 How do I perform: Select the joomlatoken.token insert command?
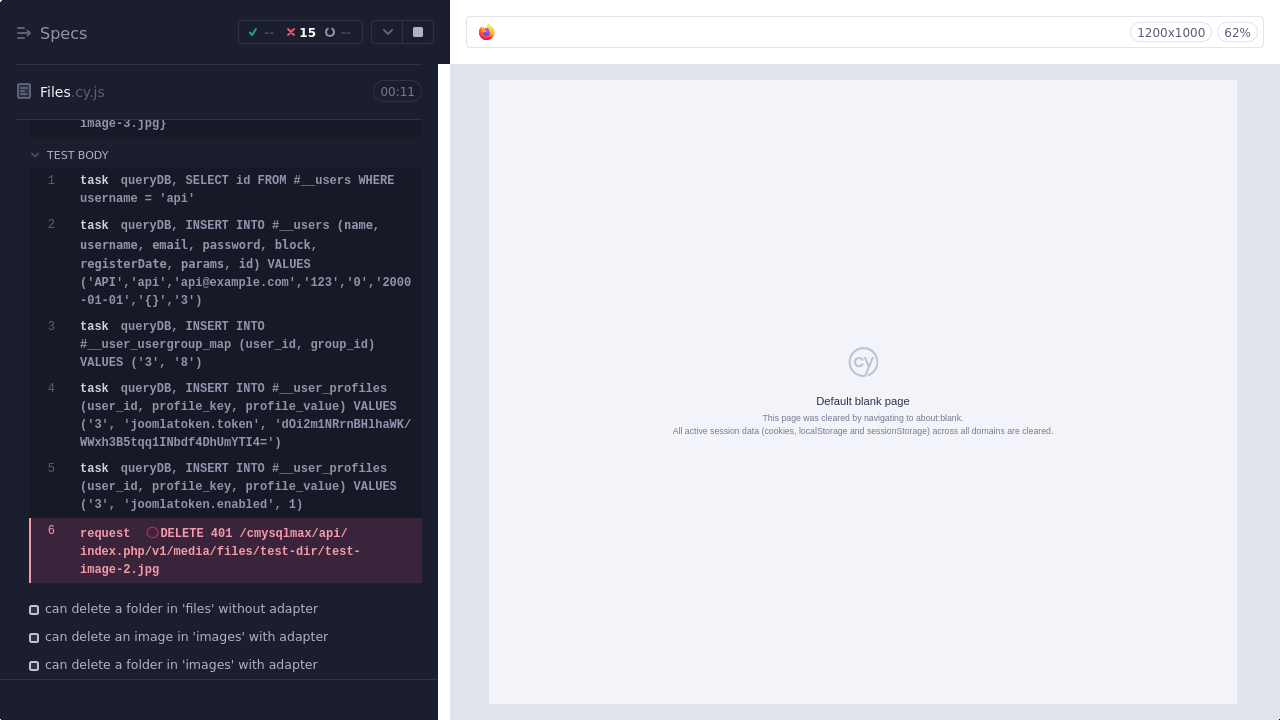226,416
